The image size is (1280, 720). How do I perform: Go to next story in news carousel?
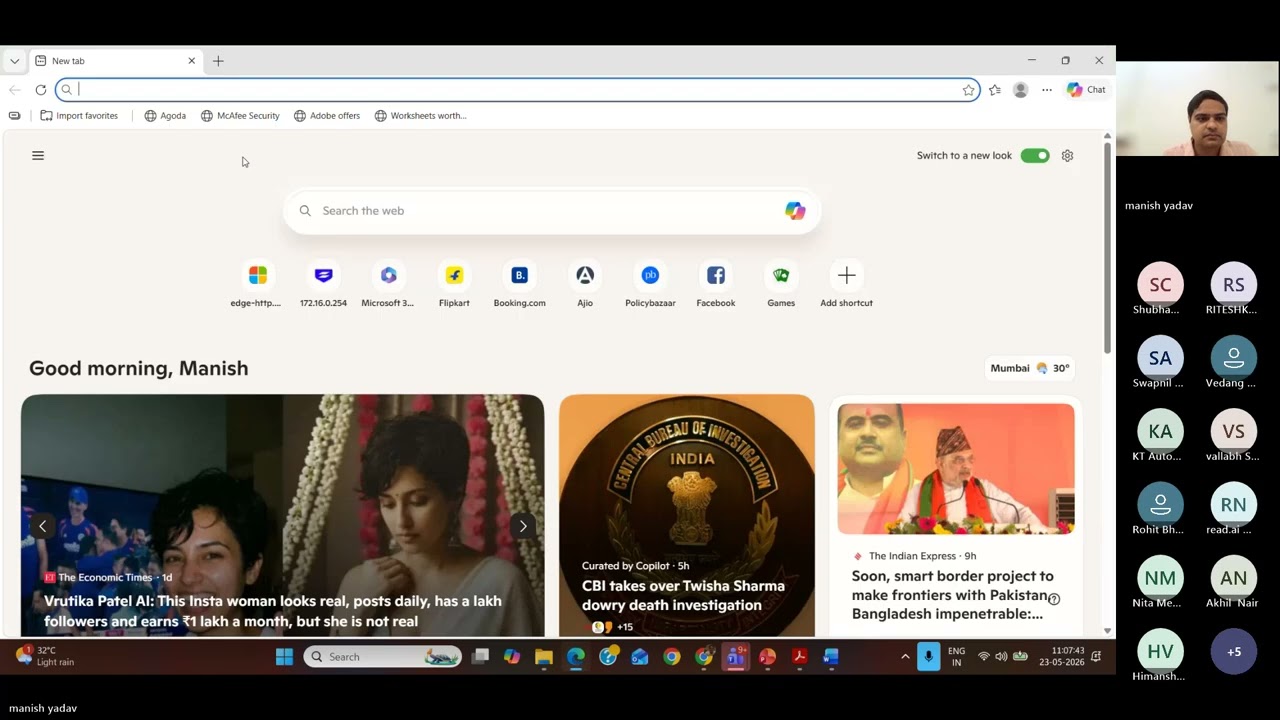click(523, 526)
